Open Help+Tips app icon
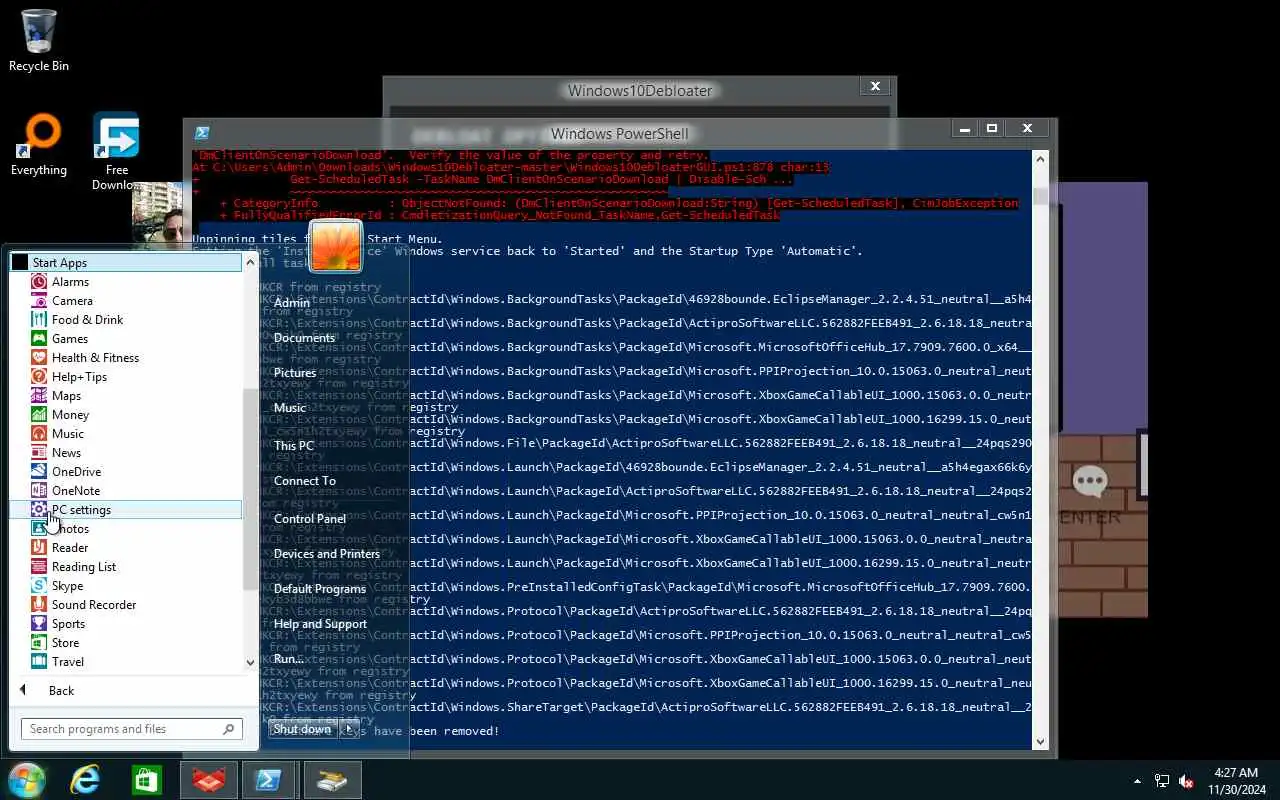1280x800 pixels. click(x=39, y=377)
